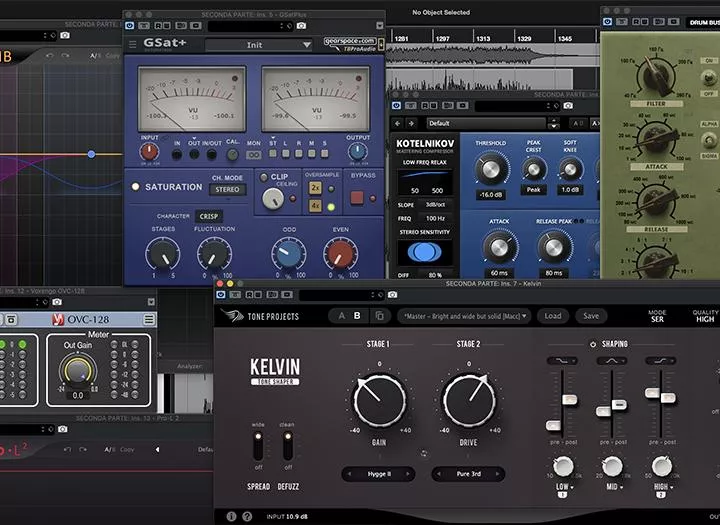Viewport: 720px width, 525px height.
Task: Open the GSat+ Init preset dropdown
Action: (259, 45)
